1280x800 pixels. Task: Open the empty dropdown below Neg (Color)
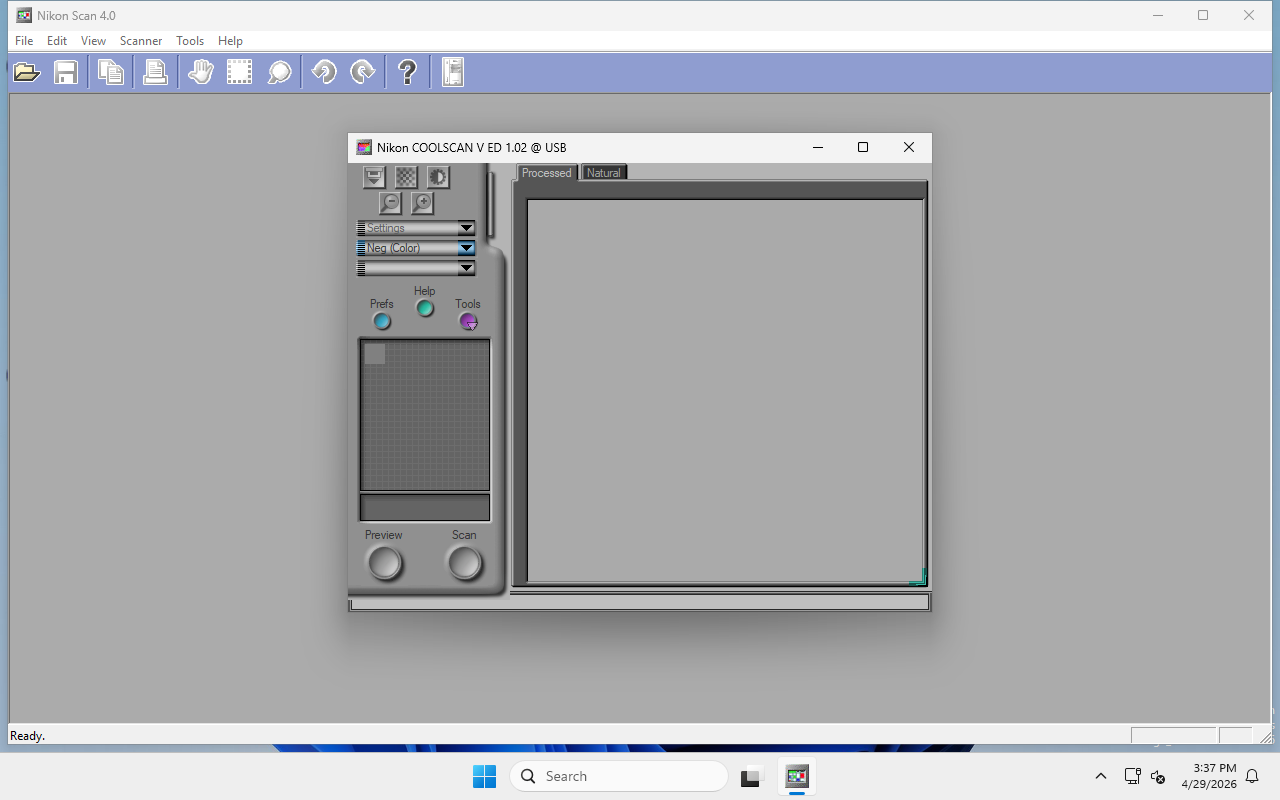coord(416,268)
